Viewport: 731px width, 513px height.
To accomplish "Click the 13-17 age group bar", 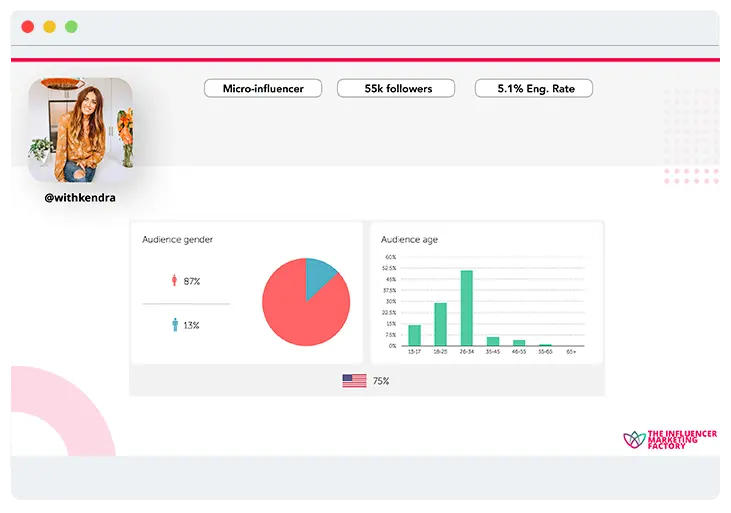I will 414,335.
